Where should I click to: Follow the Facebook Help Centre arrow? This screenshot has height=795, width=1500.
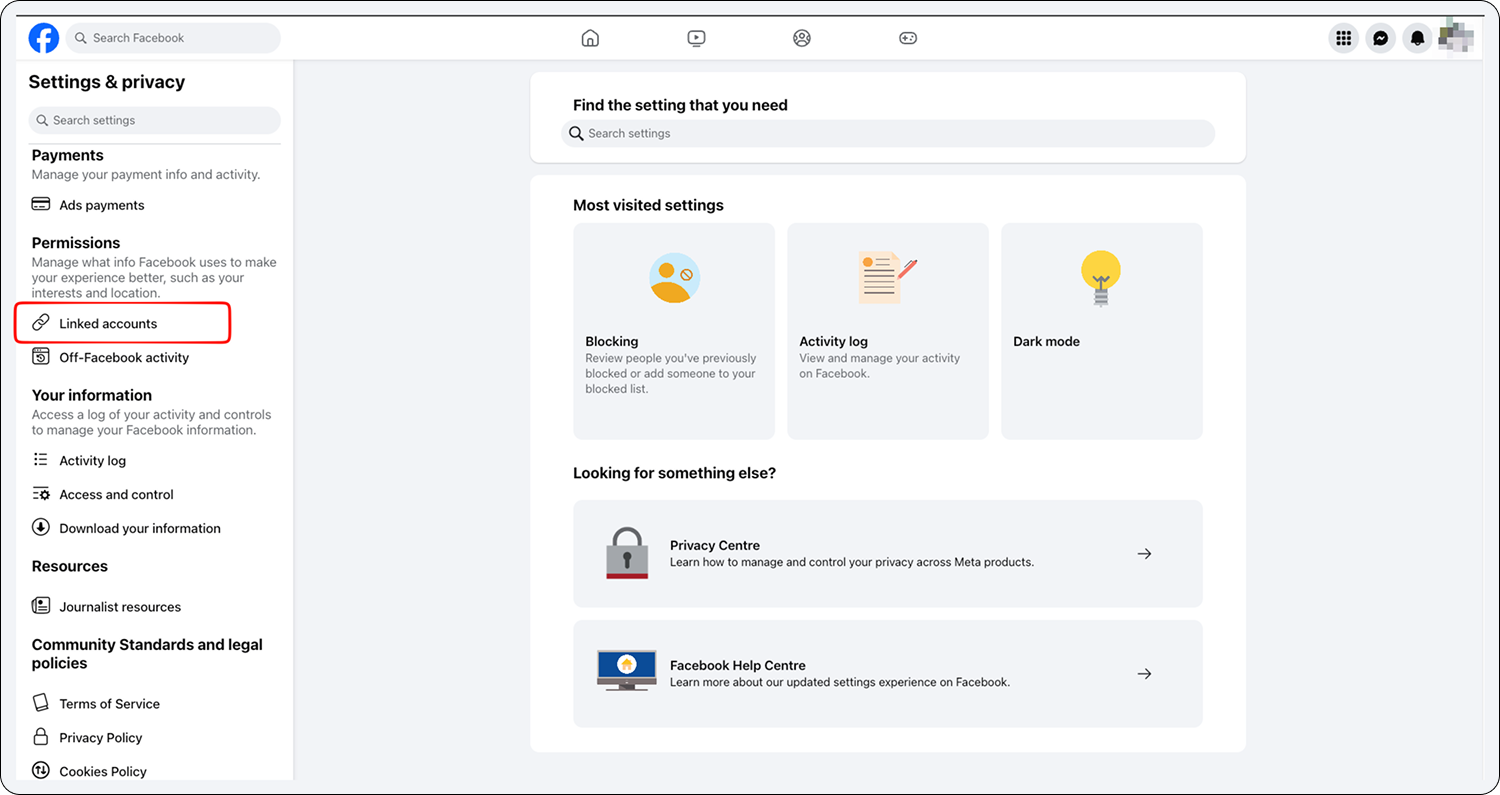coord(1145,673)
